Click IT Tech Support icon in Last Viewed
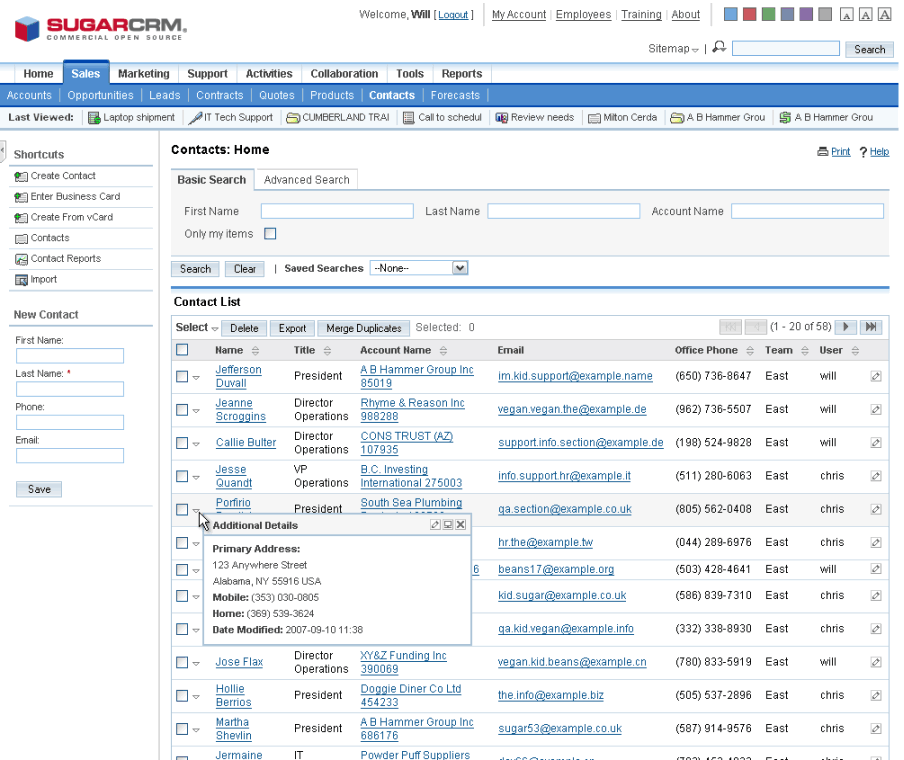 point(195,118)
